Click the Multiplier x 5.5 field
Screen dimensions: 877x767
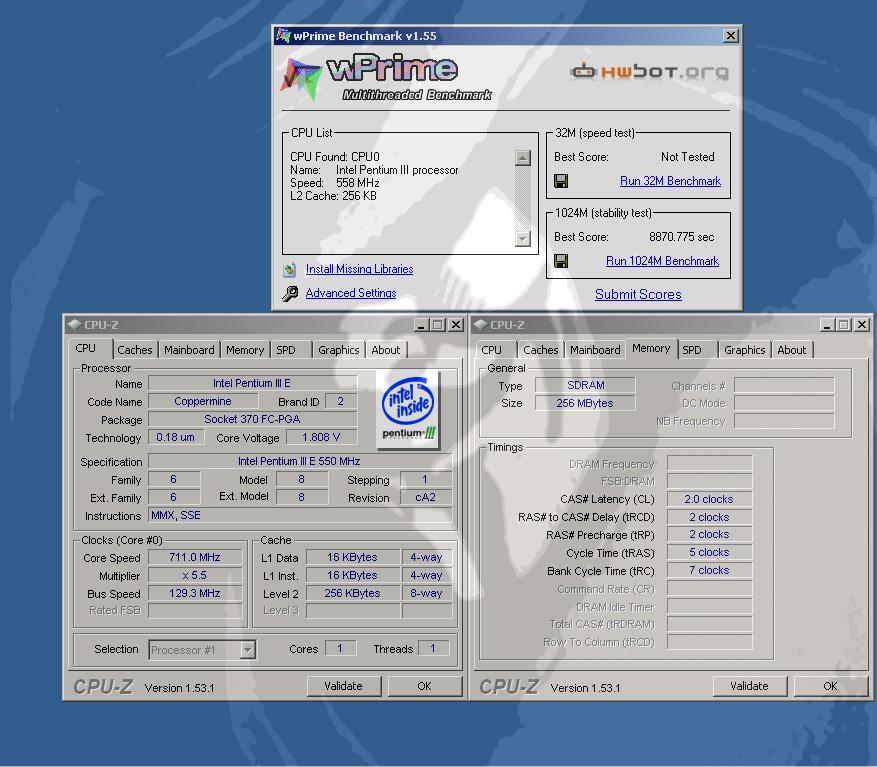(x=195, y=575)
